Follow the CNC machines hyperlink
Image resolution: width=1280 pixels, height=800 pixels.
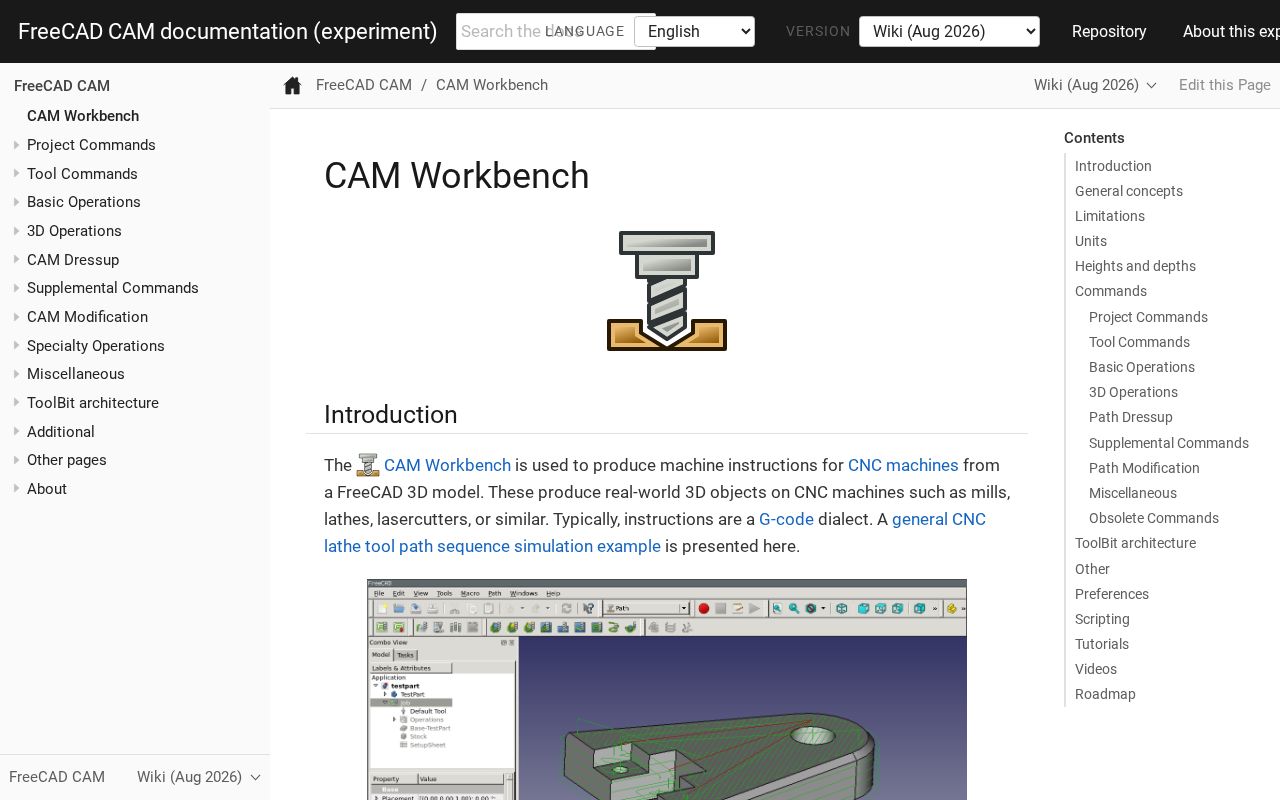[903, 465]
